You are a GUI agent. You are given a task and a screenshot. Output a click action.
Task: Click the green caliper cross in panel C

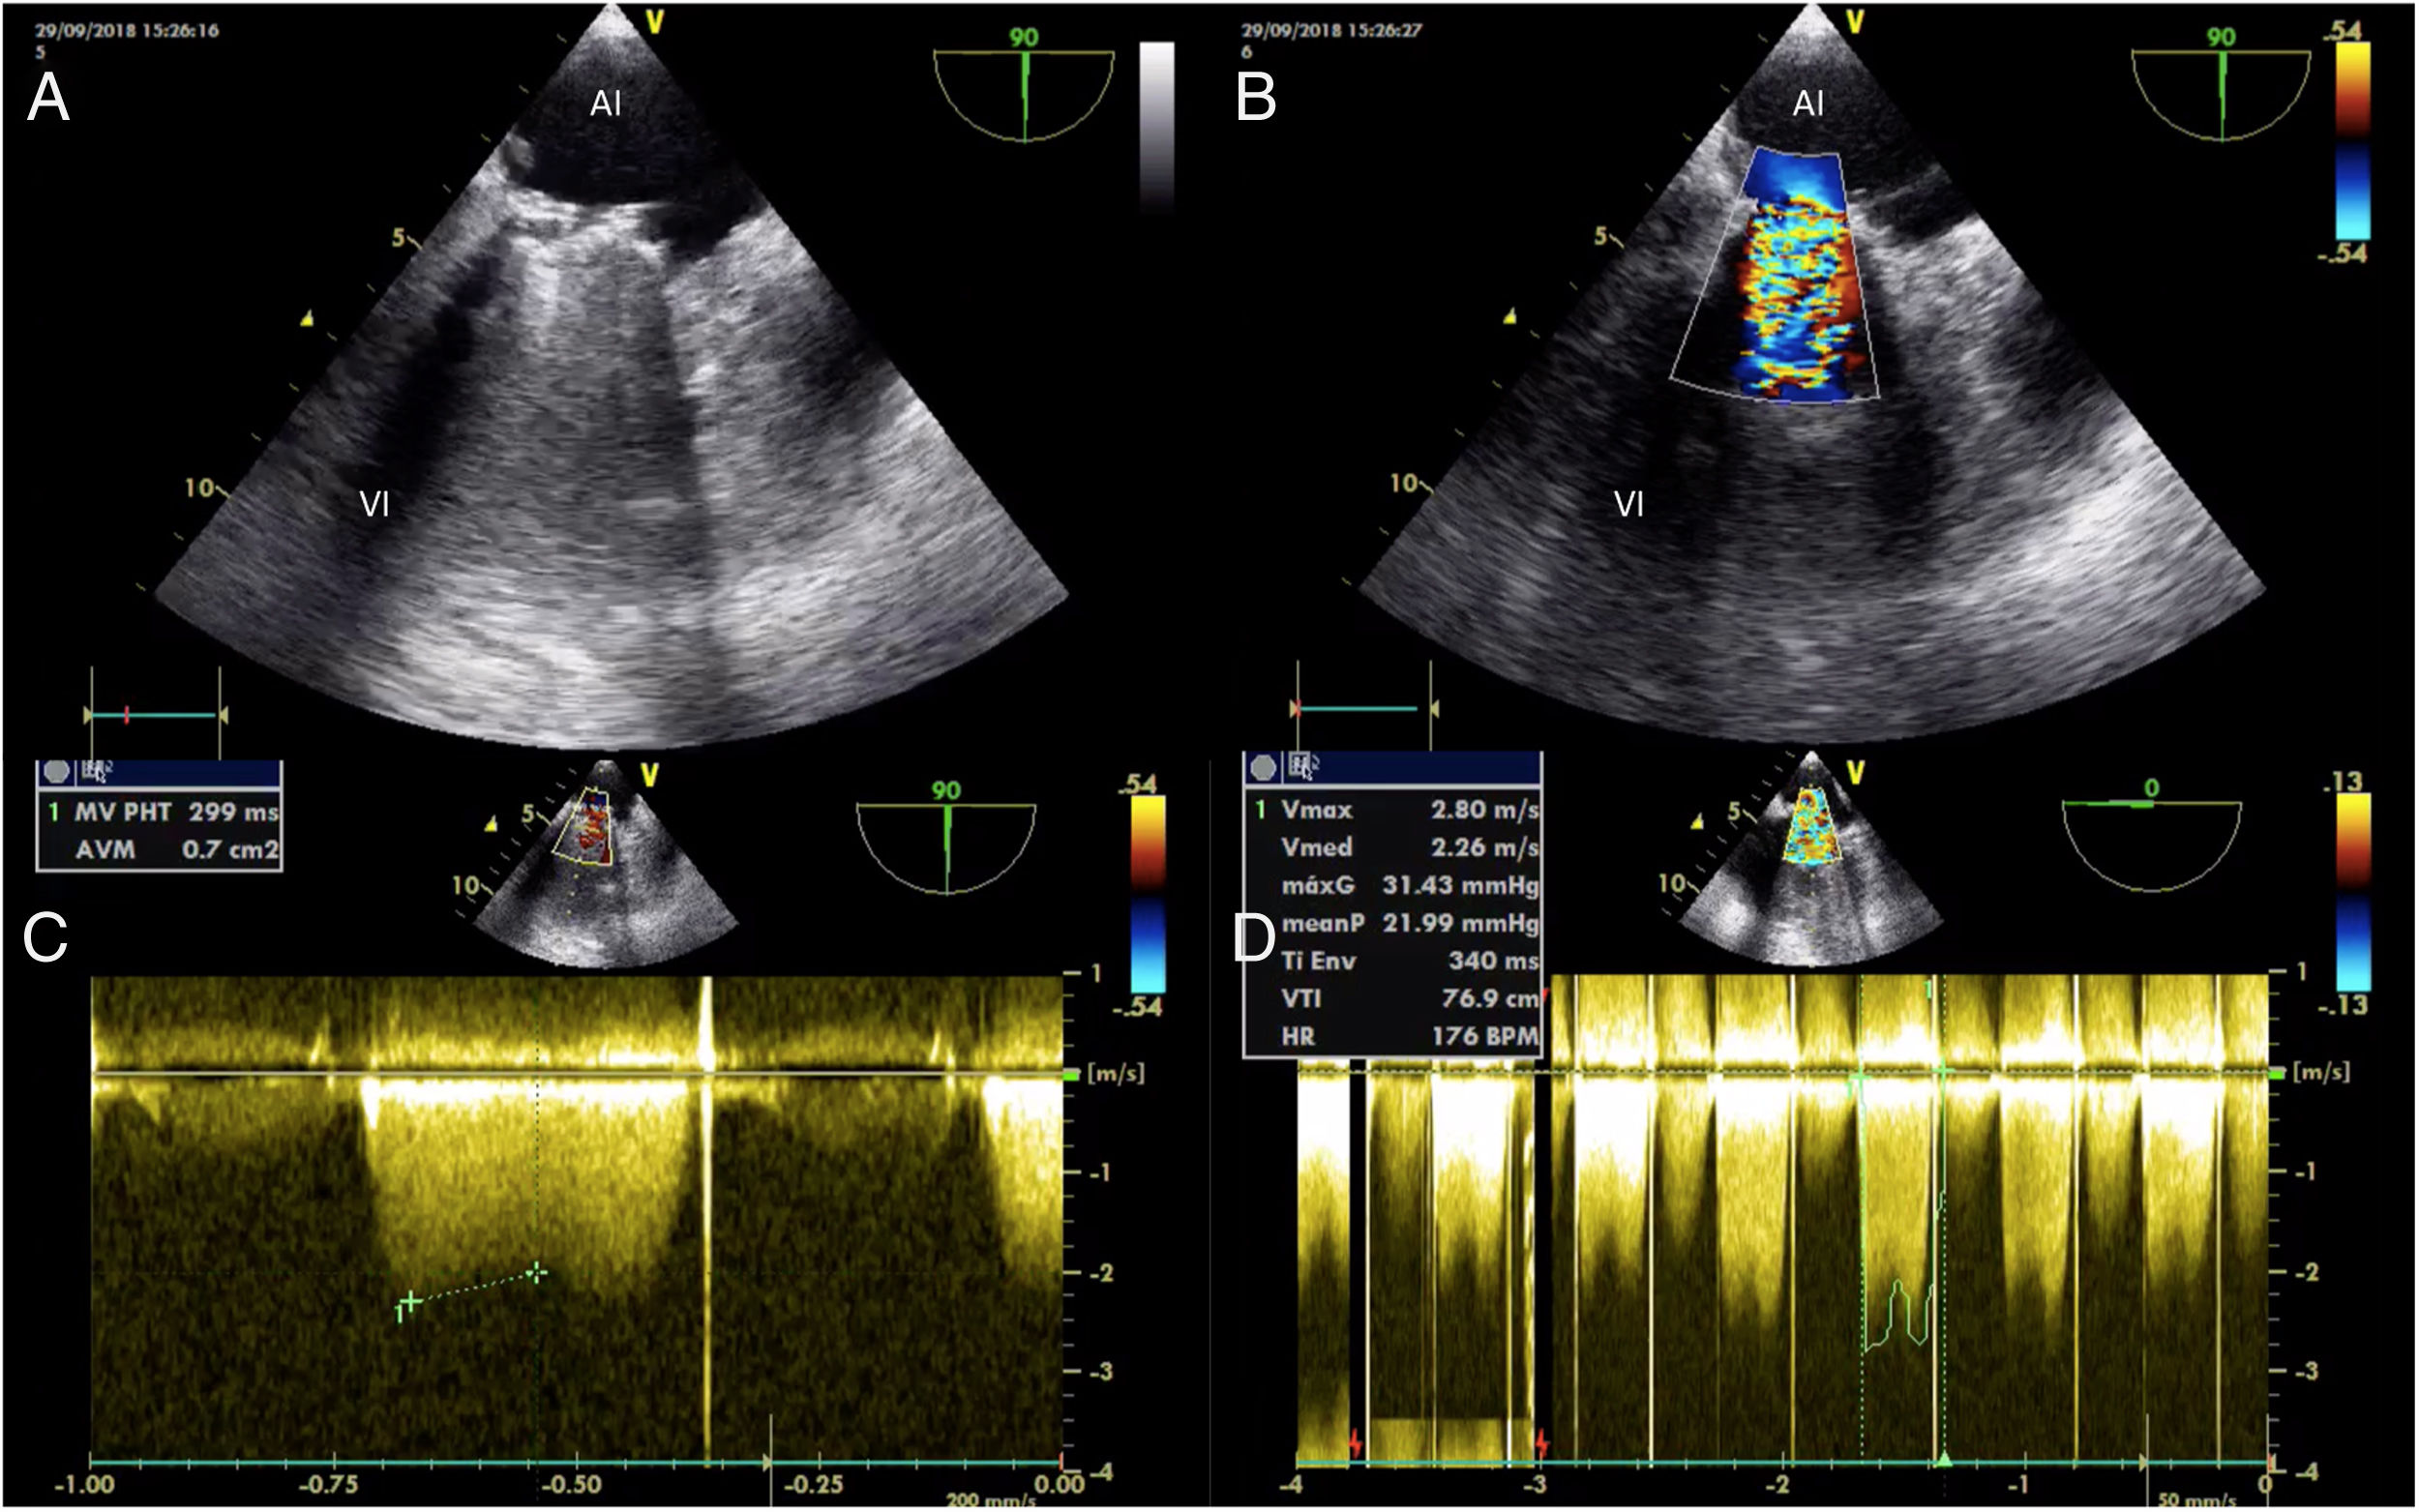[410, 1302]
